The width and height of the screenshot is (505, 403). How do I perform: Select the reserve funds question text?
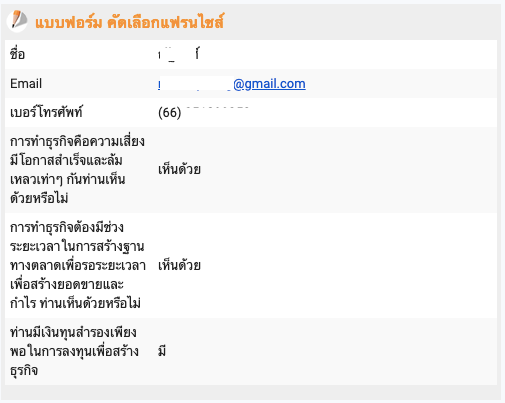click(x=74, y=351)
